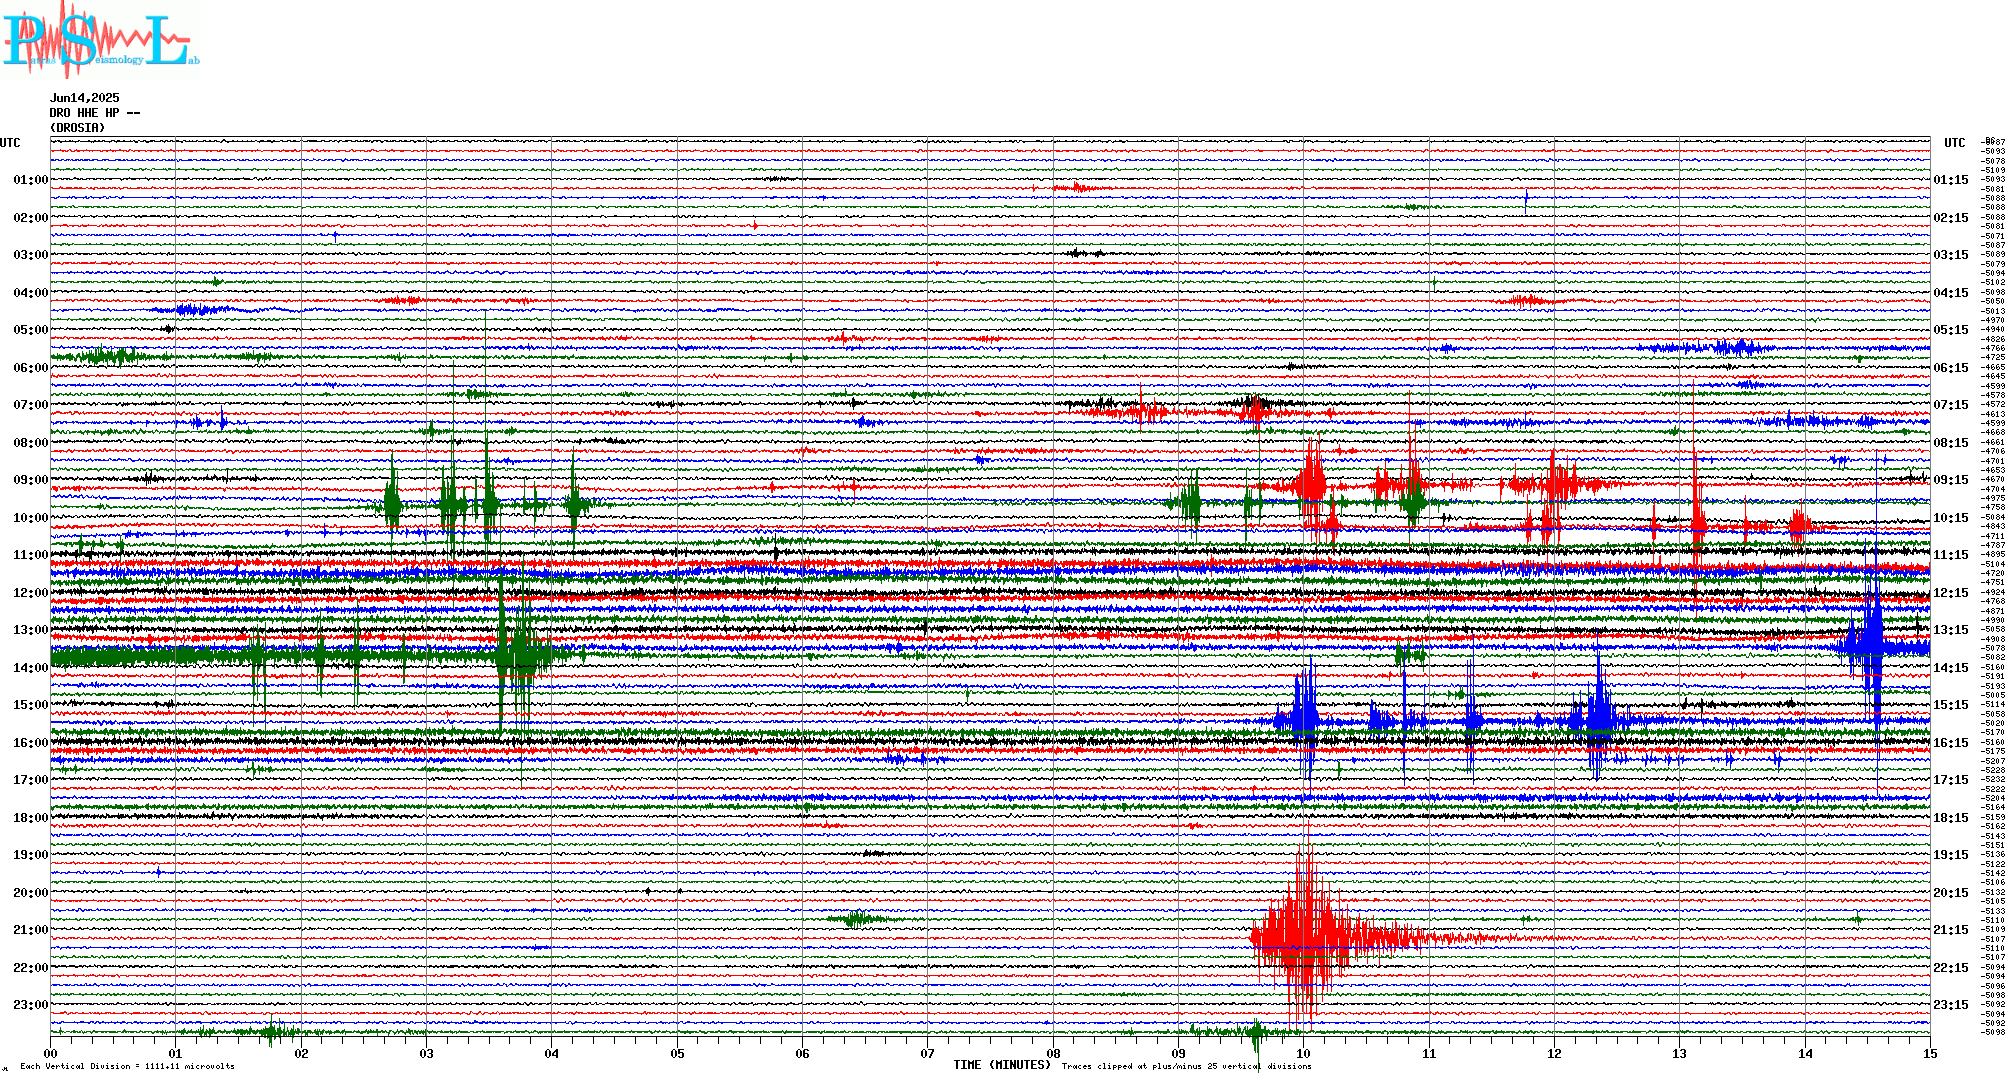Click the 15:00 hour label

30,705
